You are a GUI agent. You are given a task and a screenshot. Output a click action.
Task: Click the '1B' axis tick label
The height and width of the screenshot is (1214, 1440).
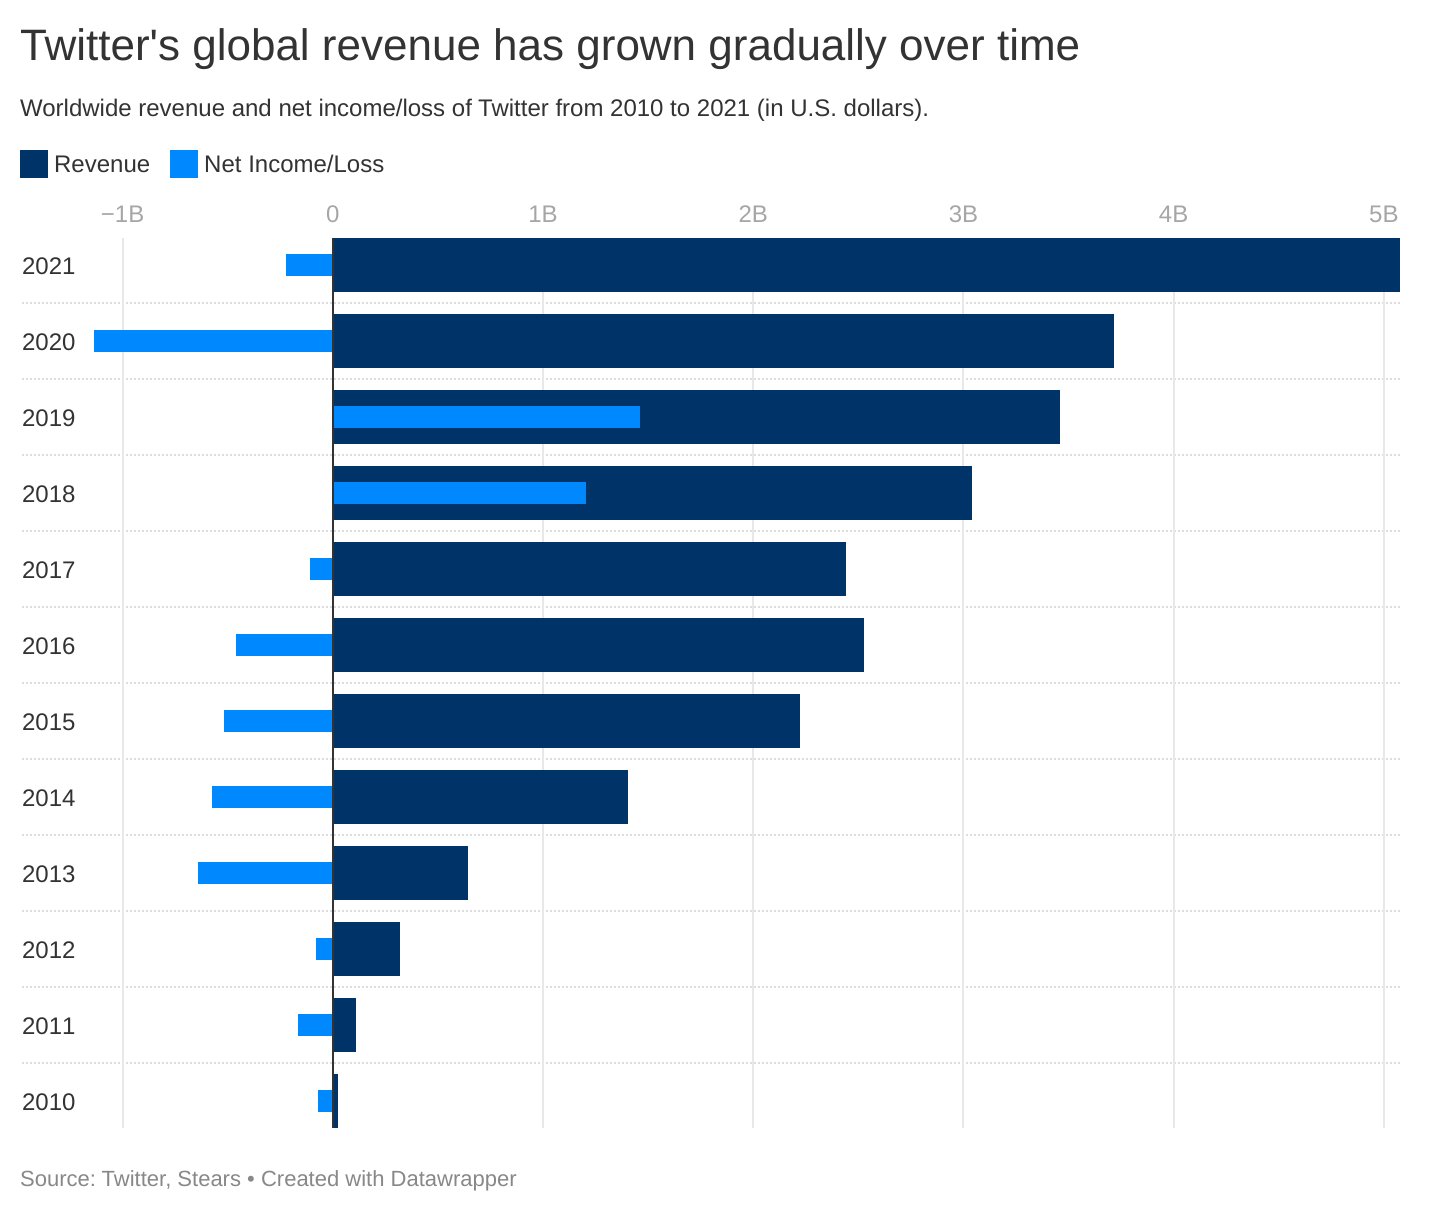click(543, 214)
